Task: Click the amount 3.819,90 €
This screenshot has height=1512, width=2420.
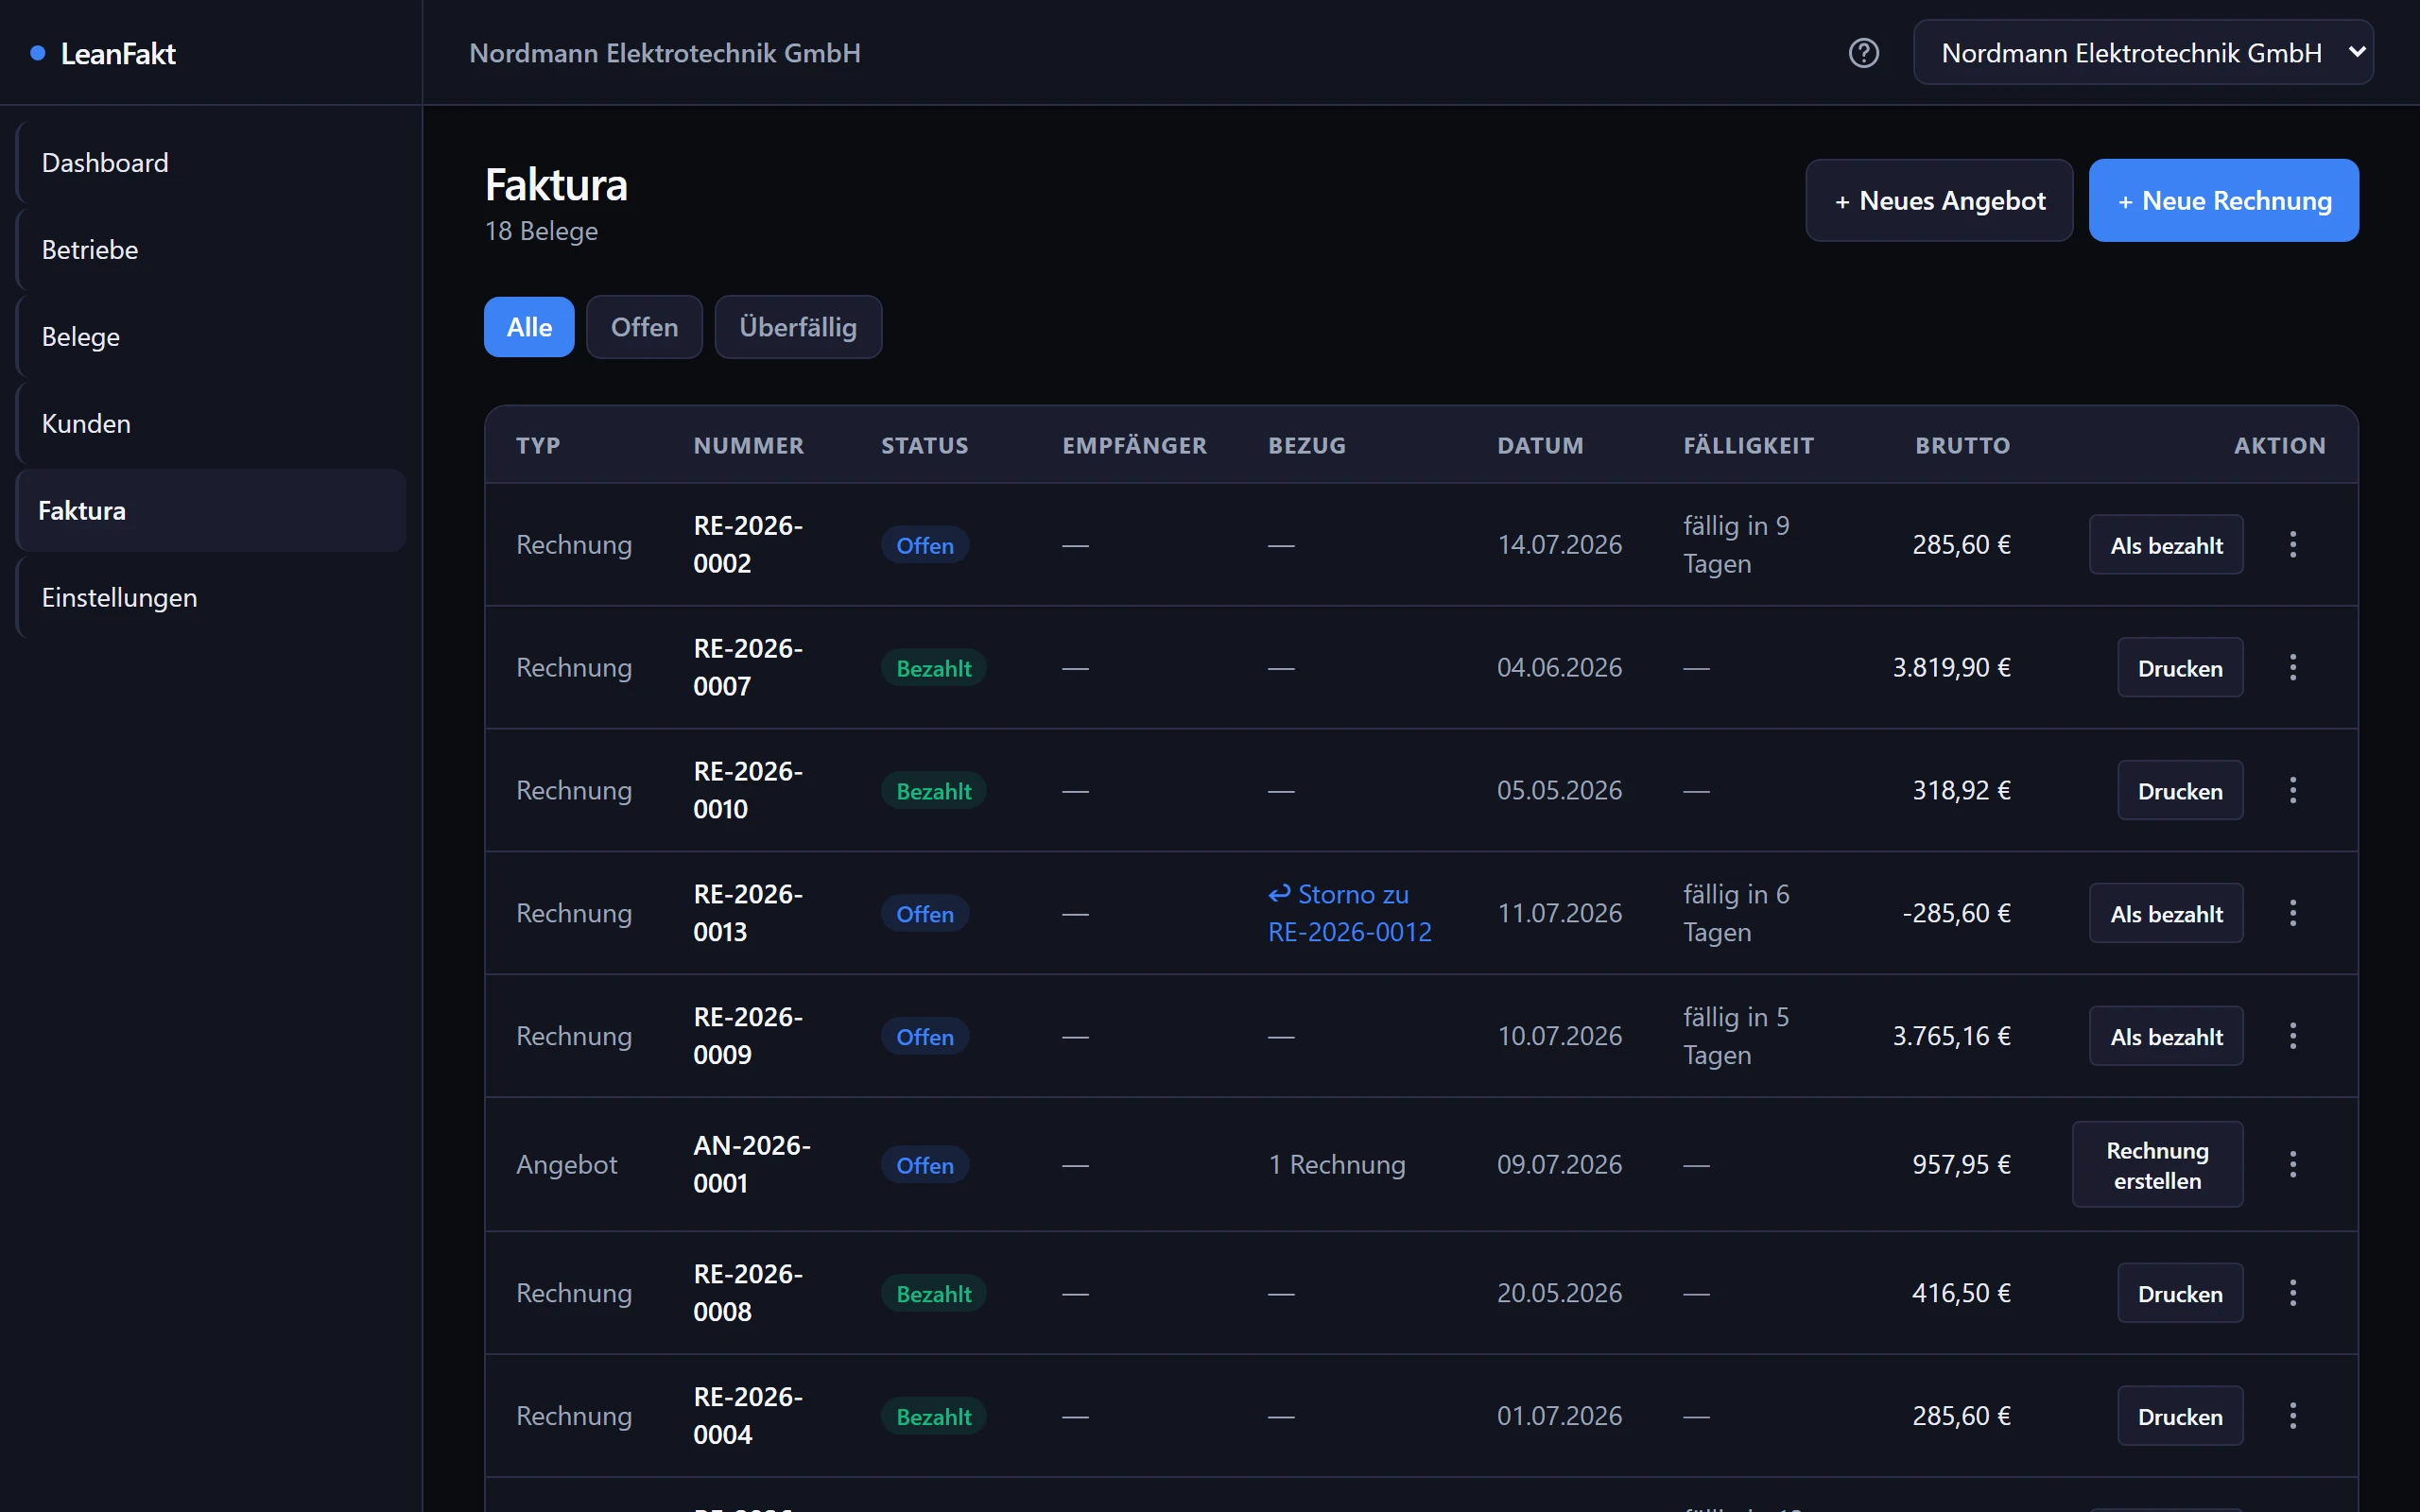Action: tap(1951, 667)
